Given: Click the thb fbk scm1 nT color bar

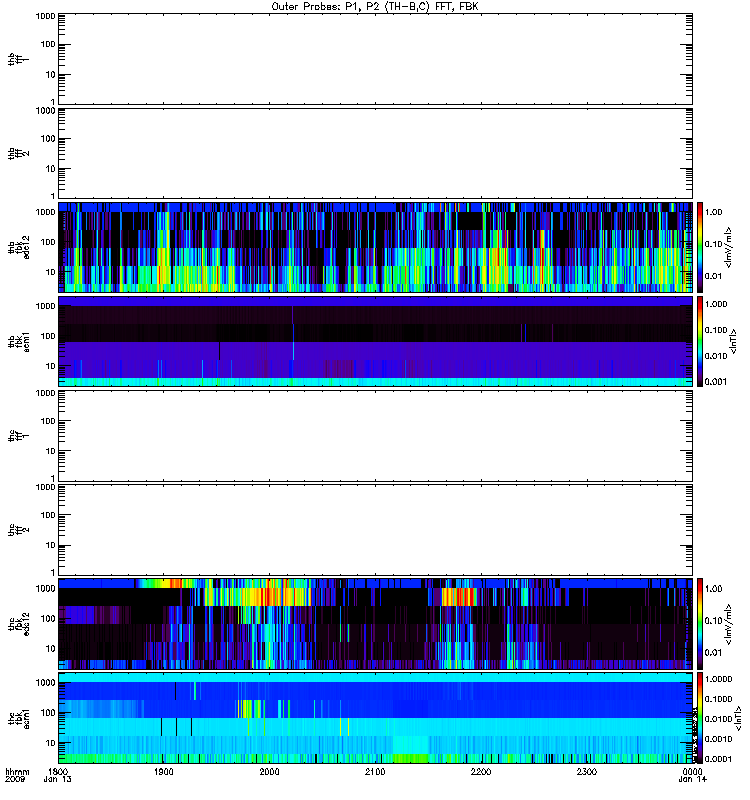Looking at the screenshot, I should point(700,341).
